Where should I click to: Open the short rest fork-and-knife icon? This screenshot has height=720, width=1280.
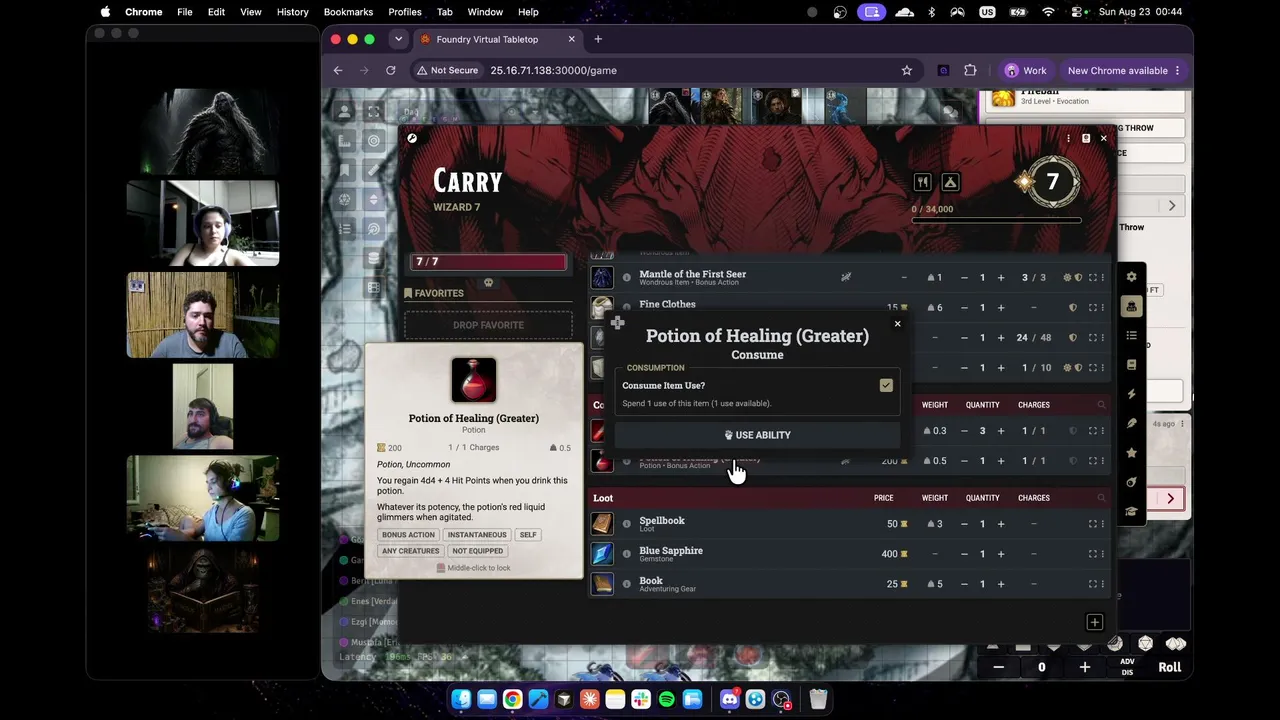pyautogui.click(x=923, y=182)
